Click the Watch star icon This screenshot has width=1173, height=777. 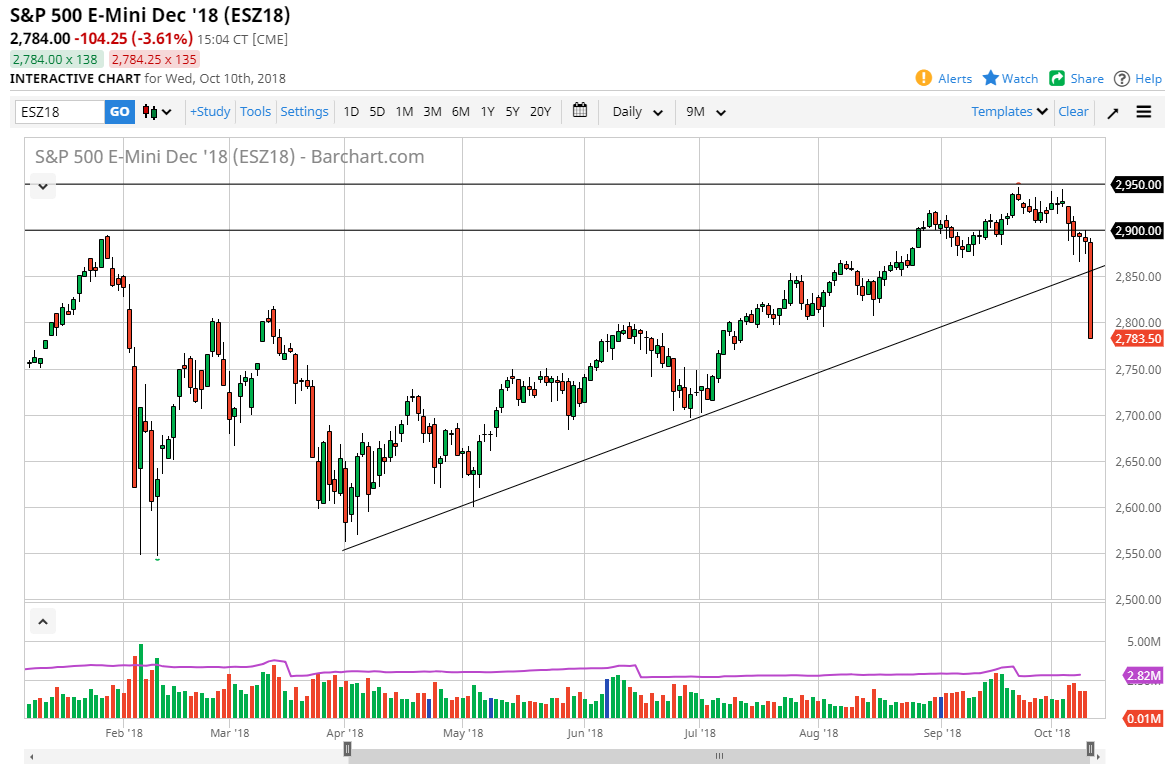click(991, 78)
